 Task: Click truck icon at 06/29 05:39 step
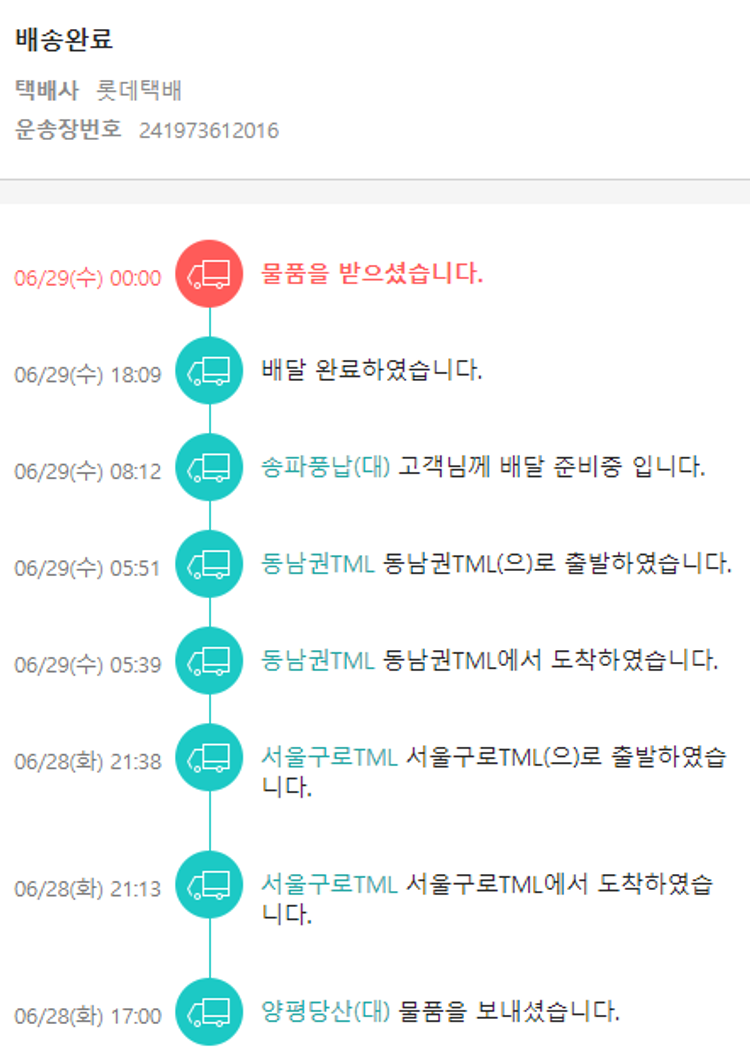tap(209, 661)
